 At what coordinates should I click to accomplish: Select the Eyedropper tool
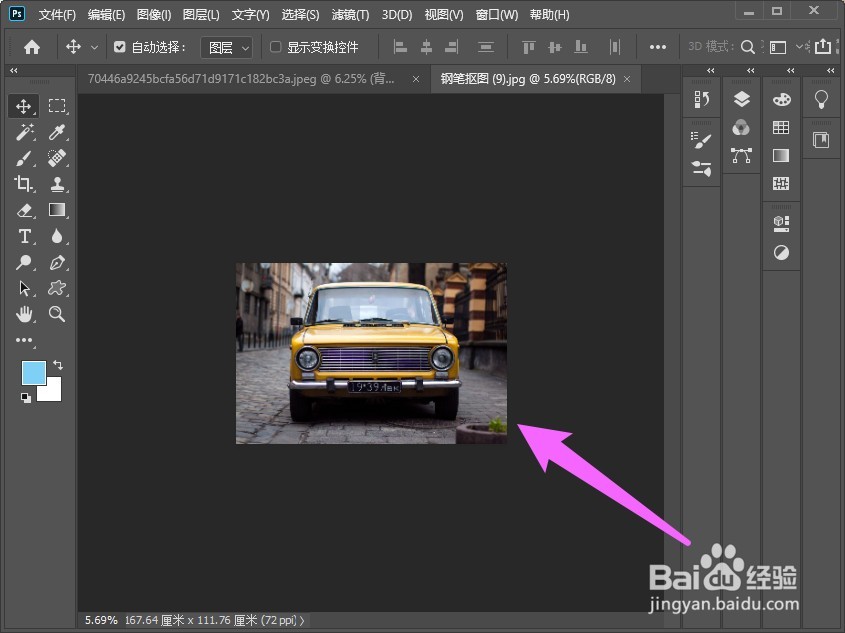tap(57, 132)
